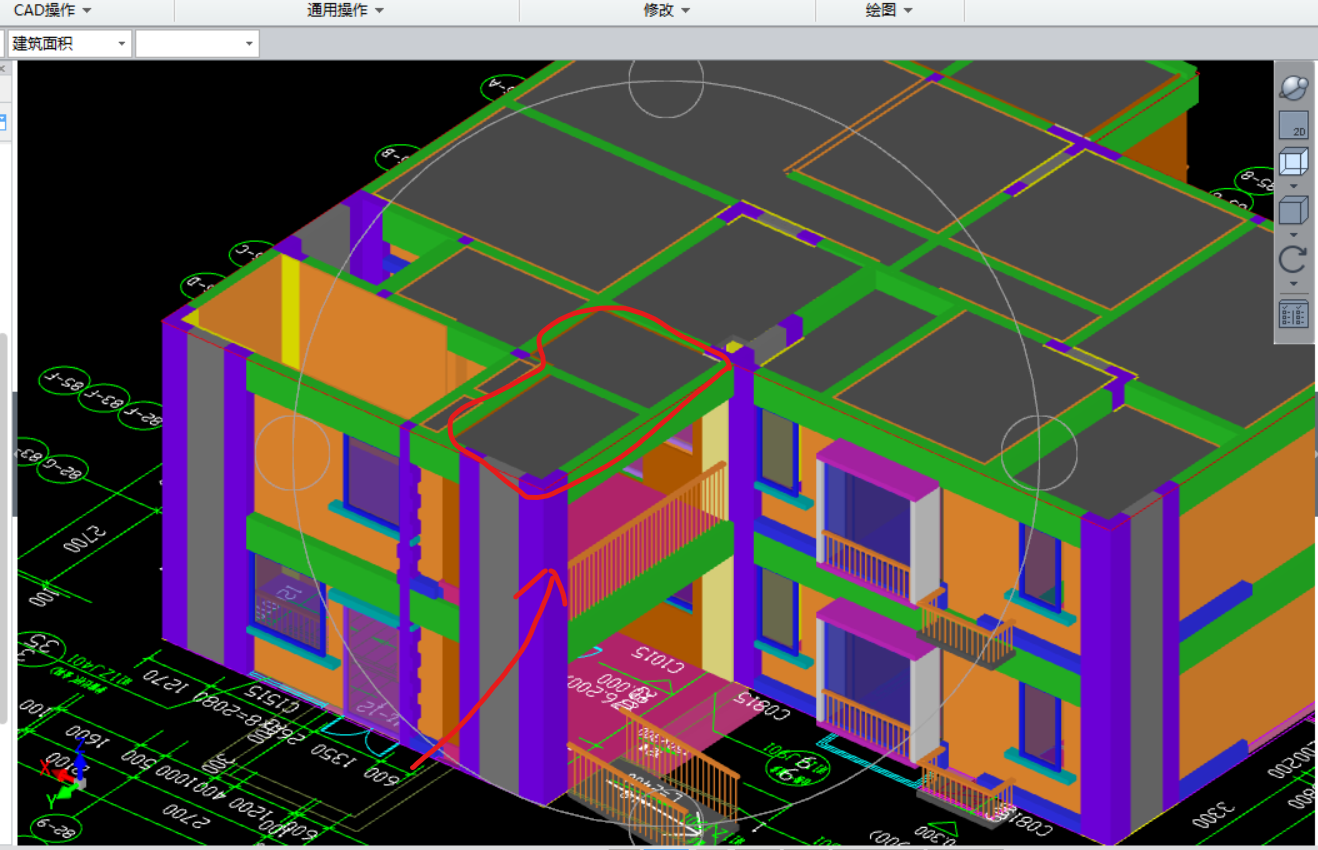Expand options arrow below the rotate icon
The width and height of the screenshot is (1318, 850).
pos(1293,284)
